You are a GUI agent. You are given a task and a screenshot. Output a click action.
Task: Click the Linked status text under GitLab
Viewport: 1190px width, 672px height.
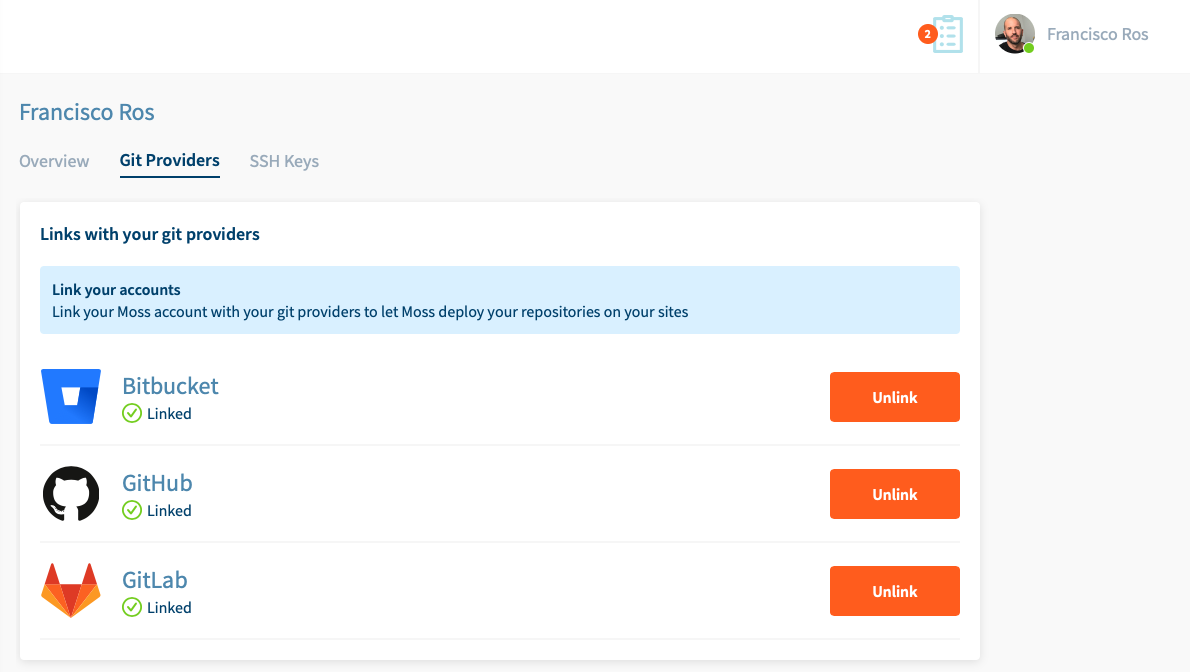point(169,607)
